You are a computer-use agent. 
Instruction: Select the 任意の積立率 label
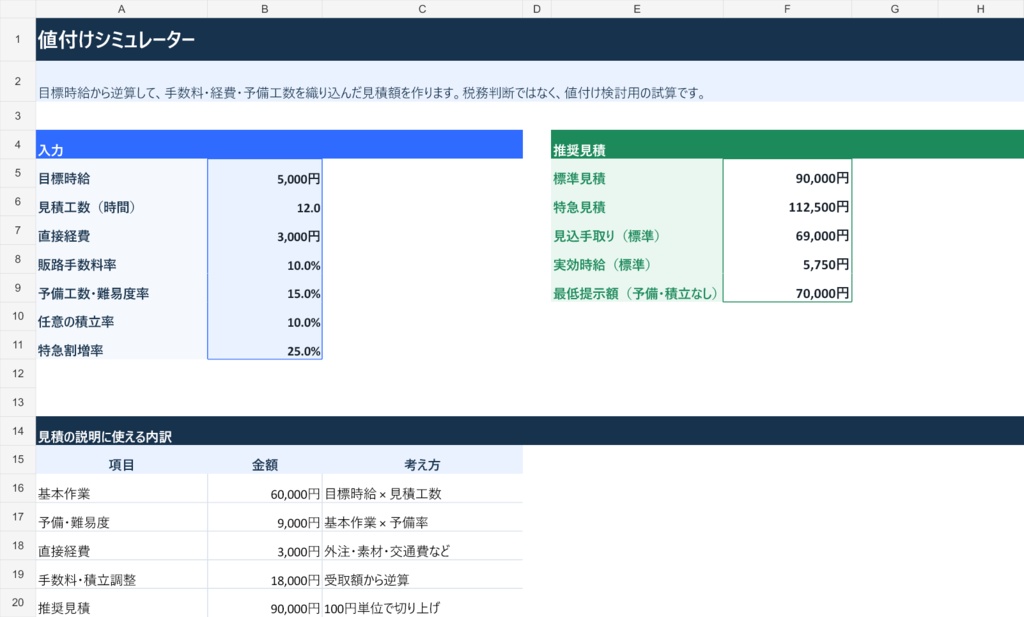(x=121, y=316)
